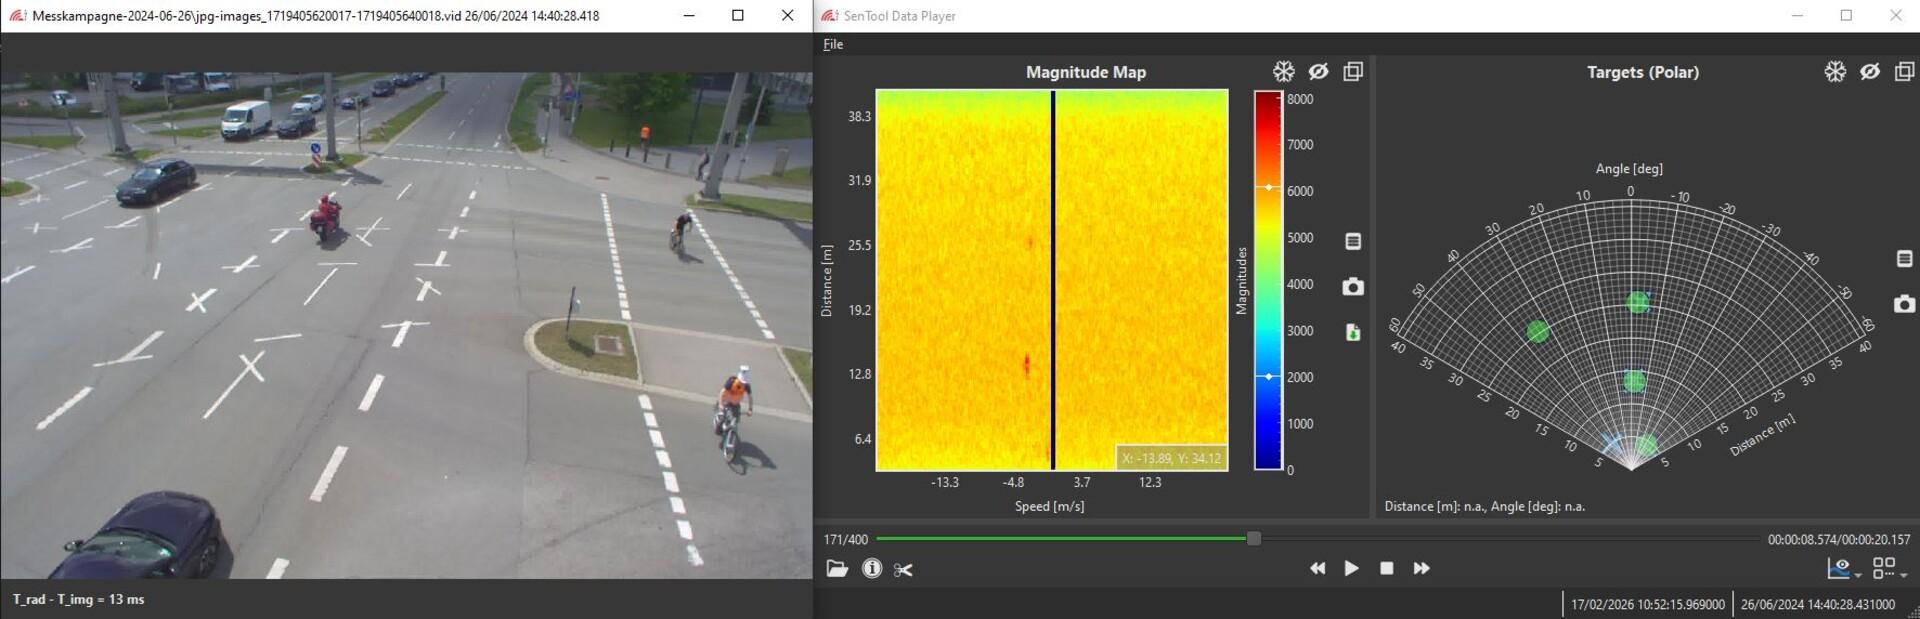
Task: Freeze the Targets (Polar) view with snowflake icon
Action: (1835, 71)
